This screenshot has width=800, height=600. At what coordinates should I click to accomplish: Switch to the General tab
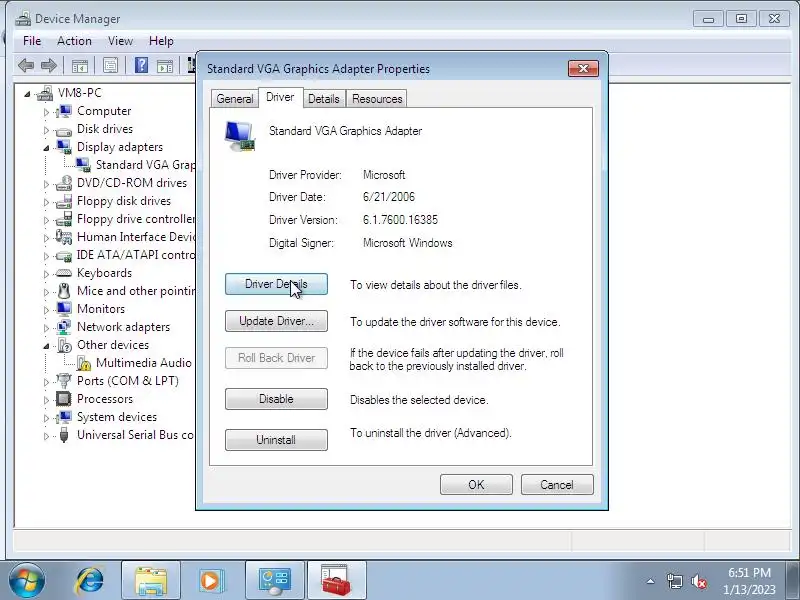(x=235, y=98)
